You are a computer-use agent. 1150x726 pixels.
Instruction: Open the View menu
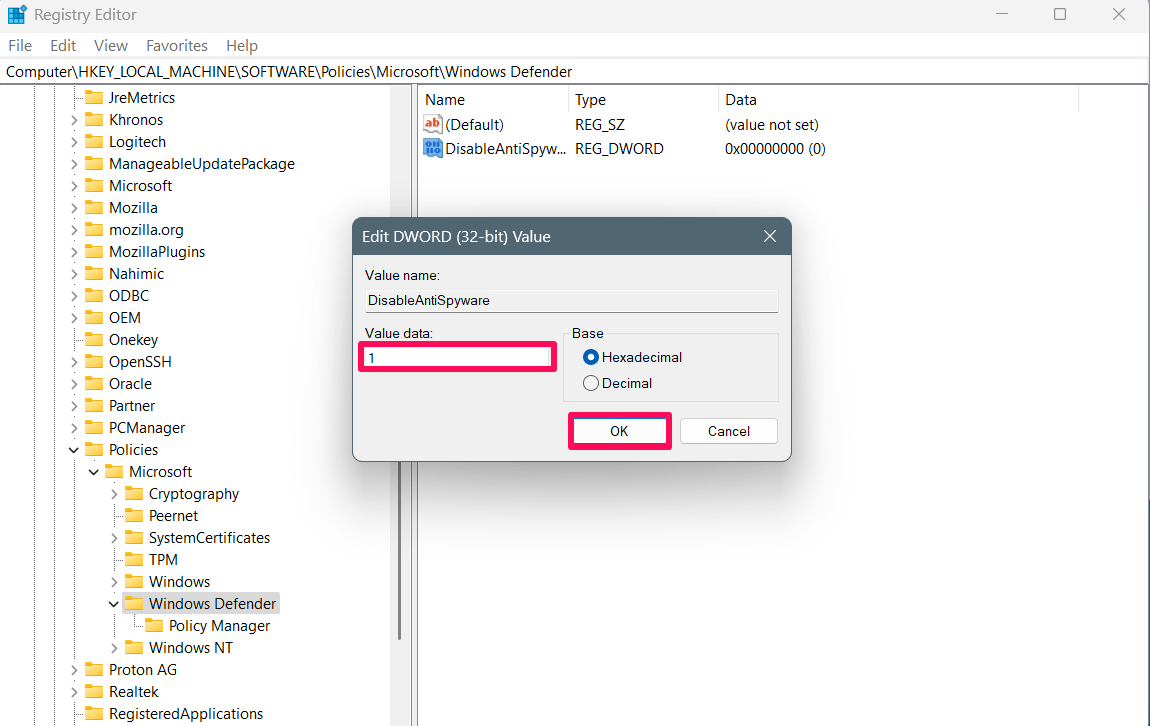tap(111, 45)
